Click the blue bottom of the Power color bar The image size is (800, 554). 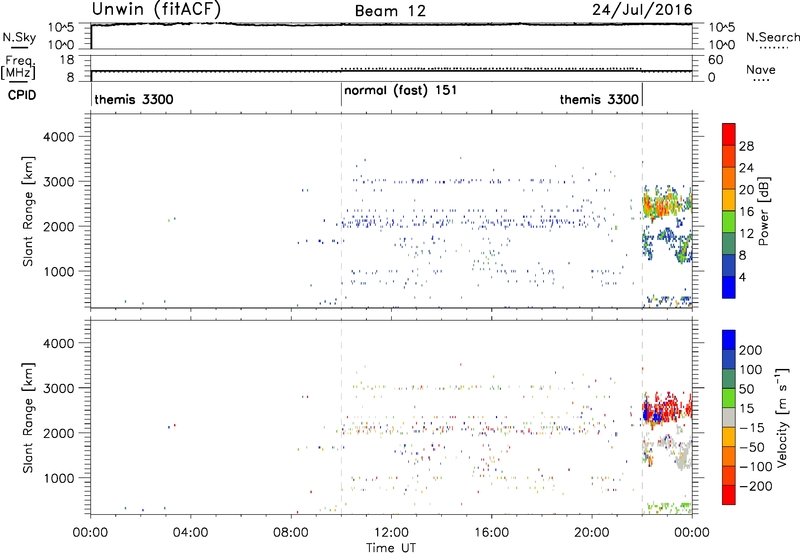pyautogui.click(x=729, y=287)
